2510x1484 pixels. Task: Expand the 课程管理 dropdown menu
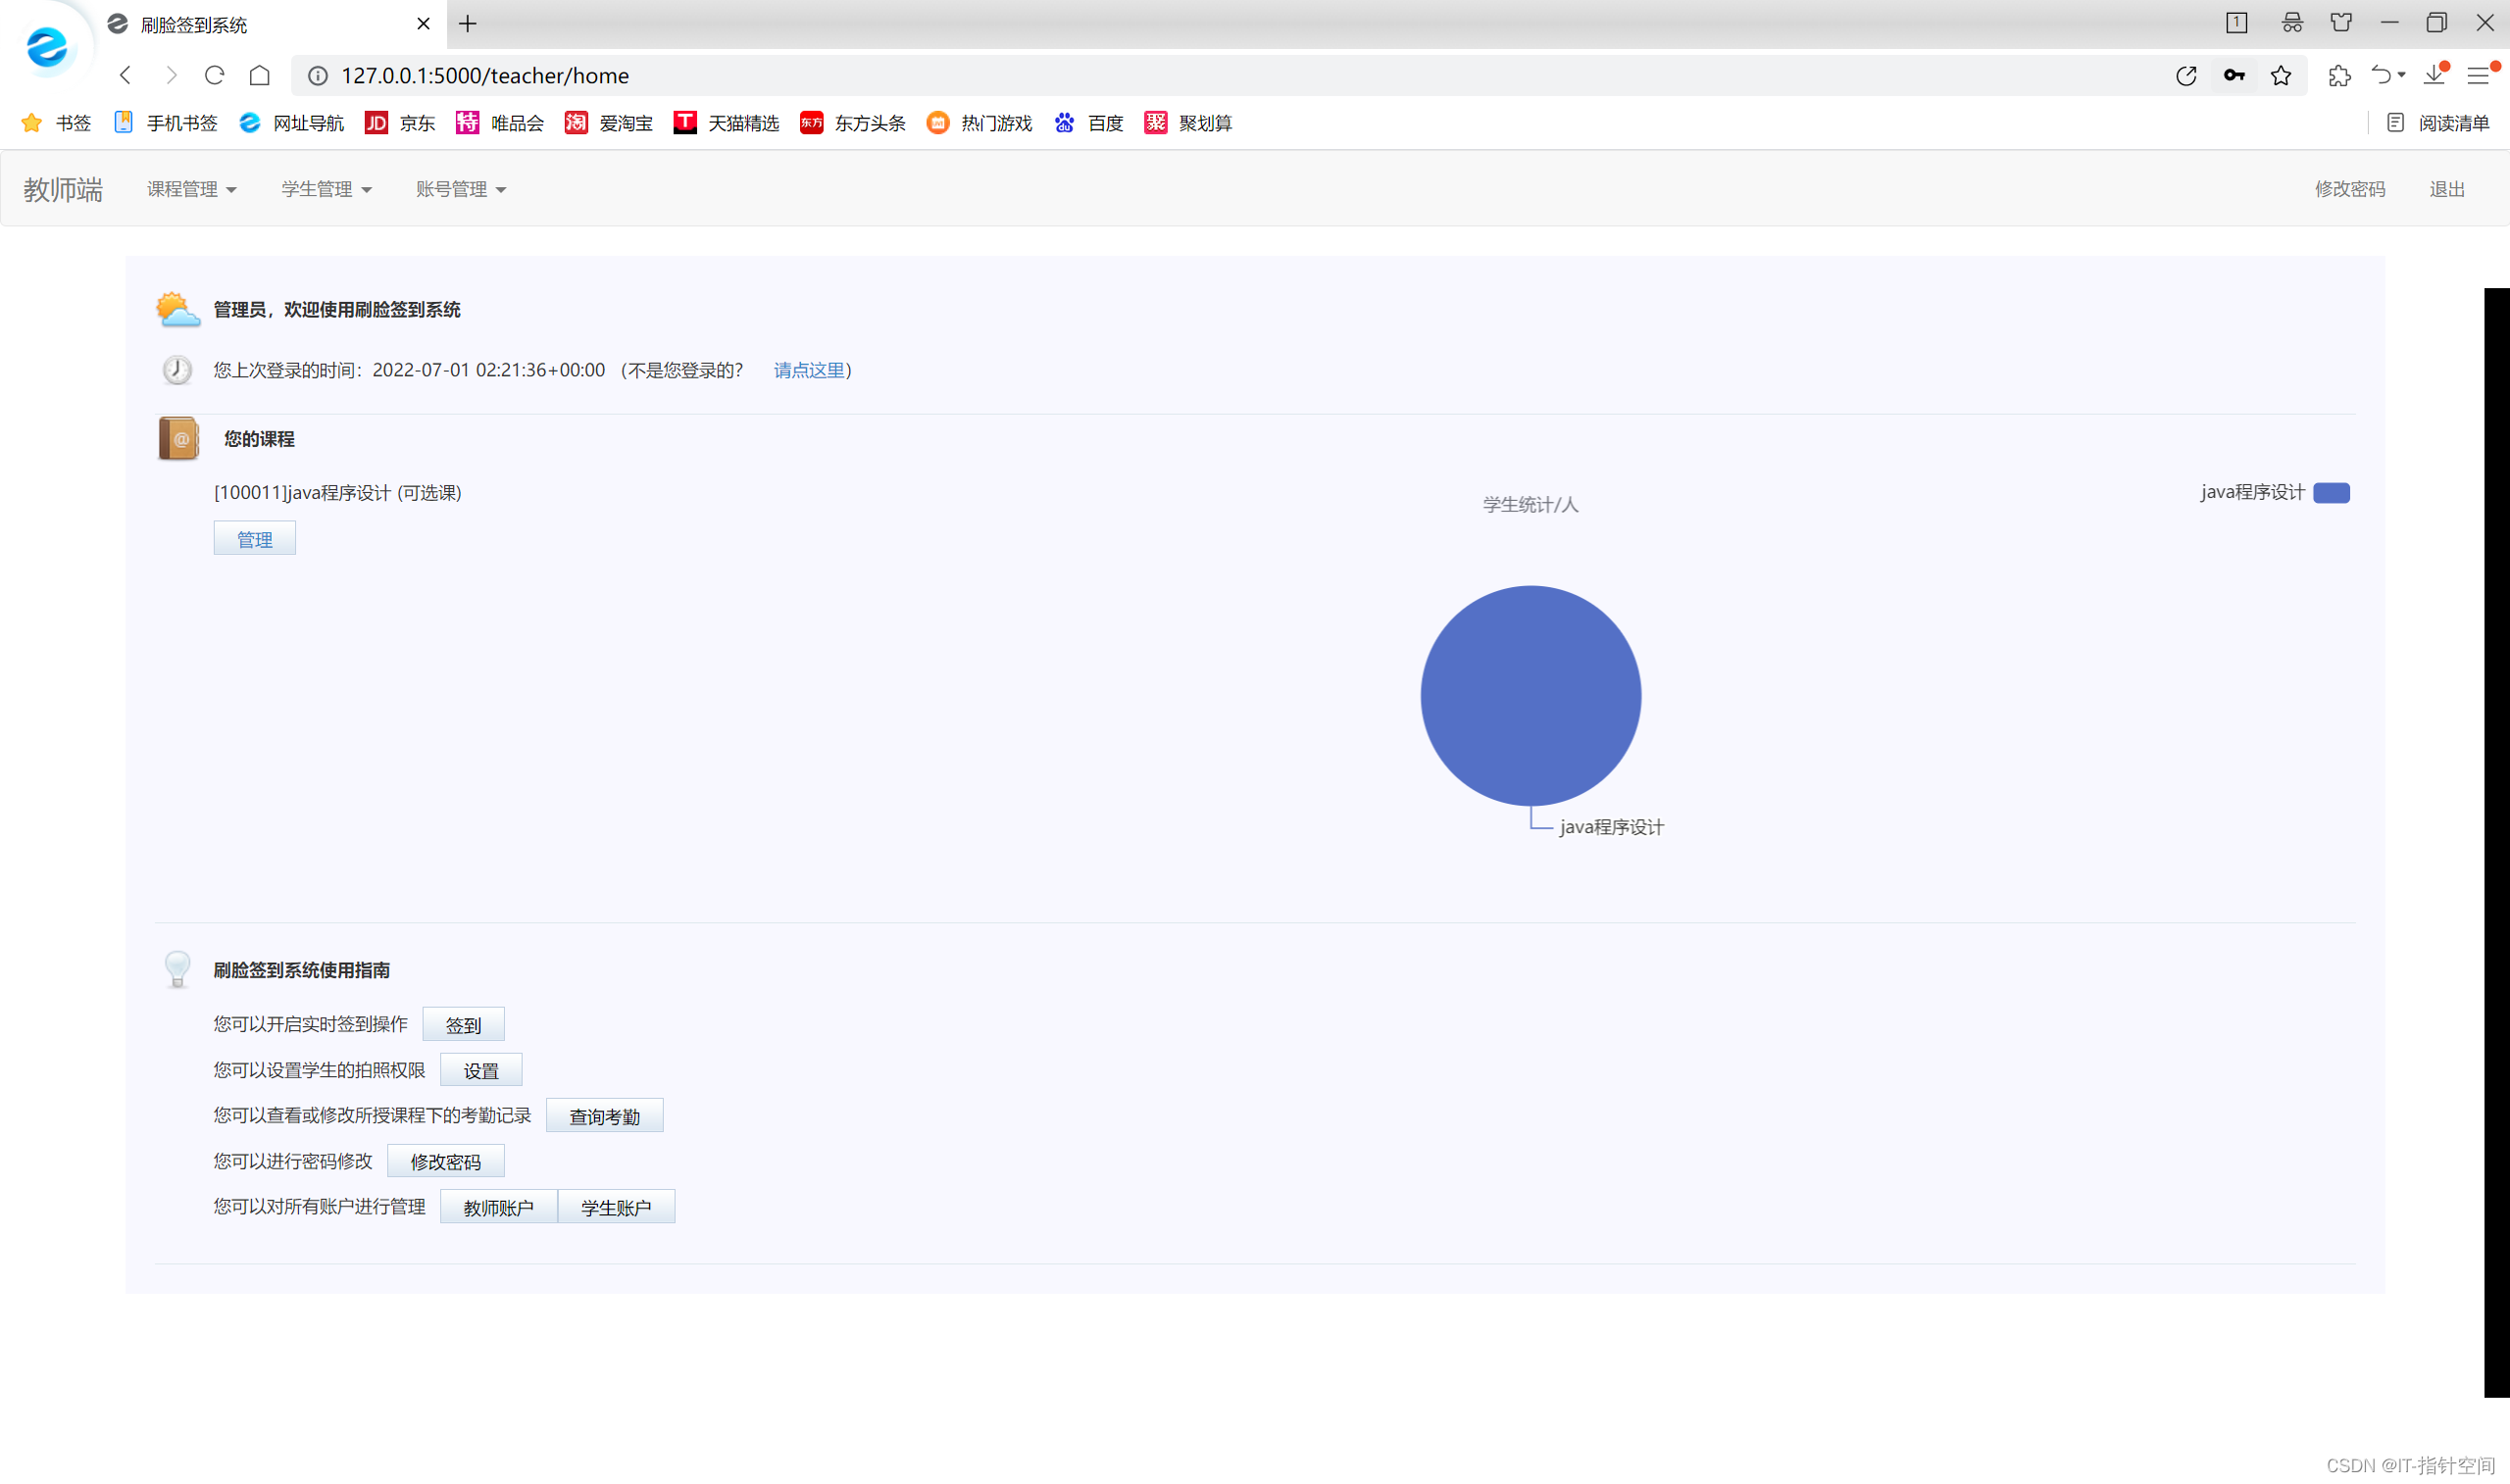click(x=191, y=189)
